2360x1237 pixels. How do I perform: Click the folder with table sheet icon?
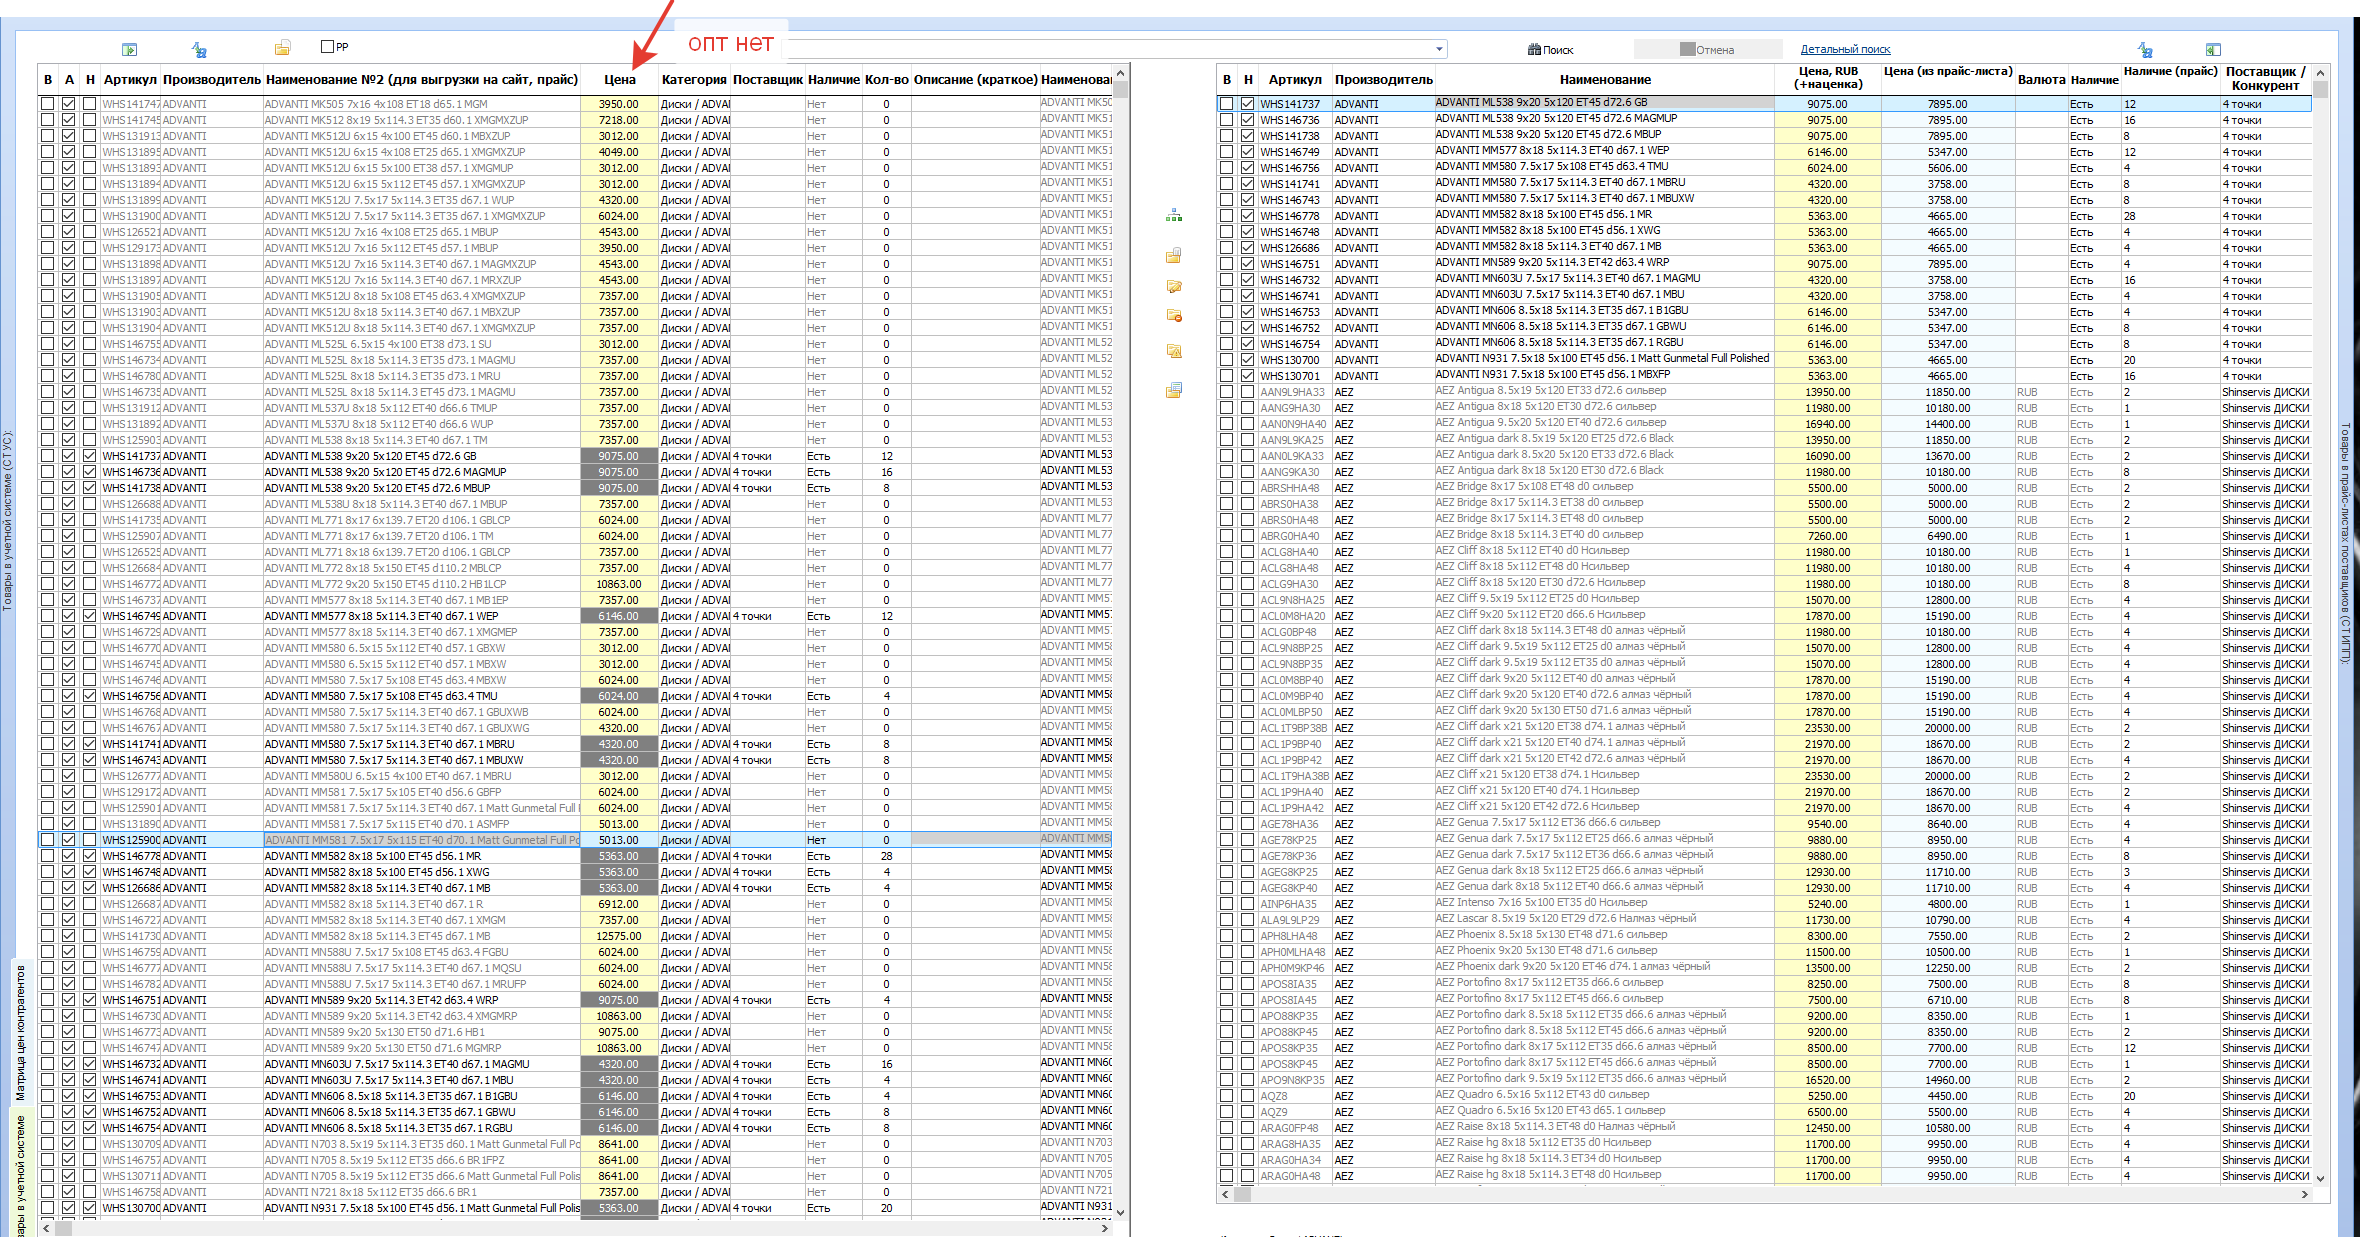pos(1174,390)
